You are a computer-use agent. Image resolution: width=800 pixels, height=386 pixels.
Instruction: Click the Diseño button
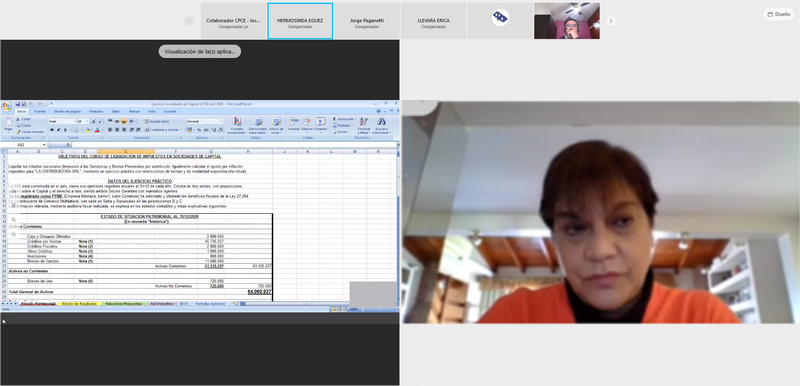point(779,14)
